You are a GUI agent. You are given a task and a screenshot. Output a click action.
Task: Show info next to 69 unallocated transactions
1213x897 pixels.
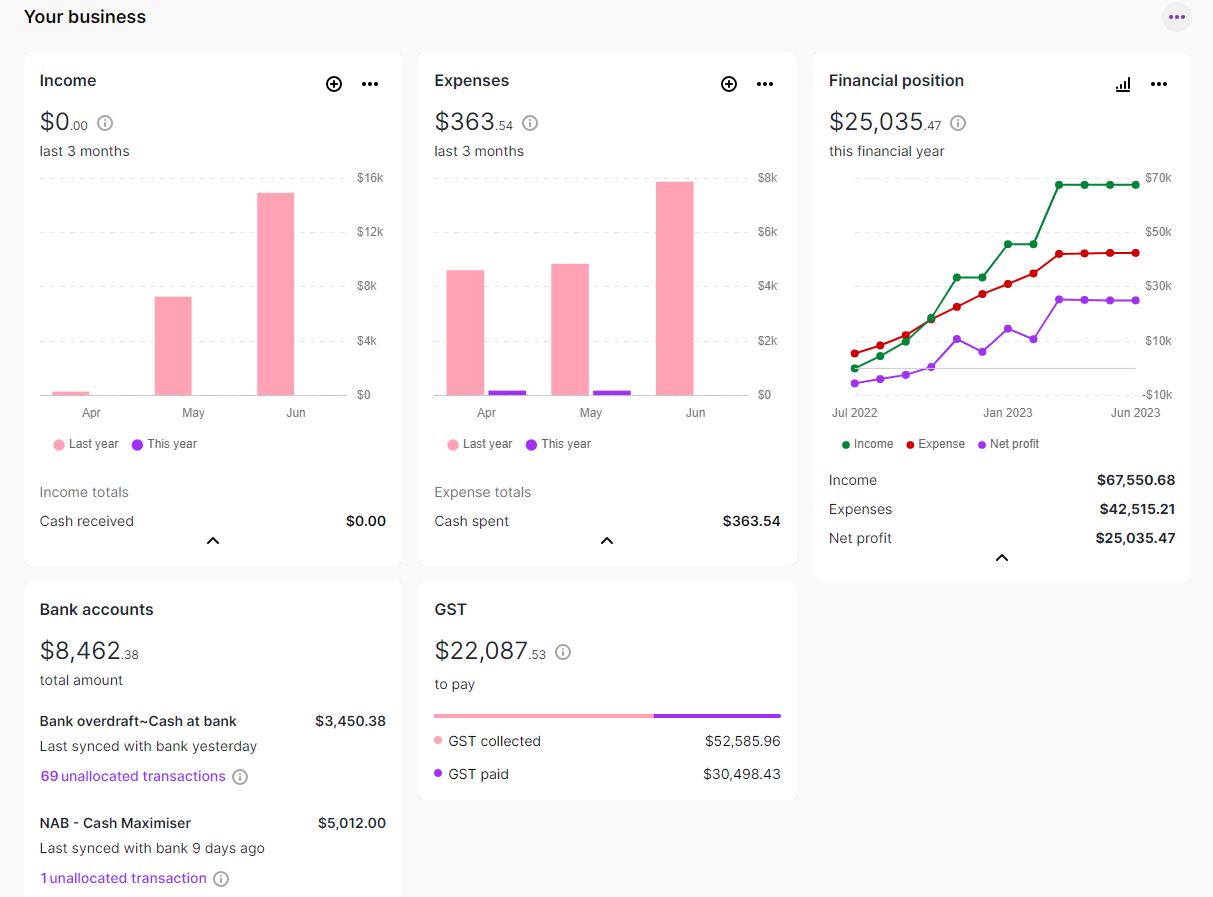pyautogui.click(x=240, y=777)
